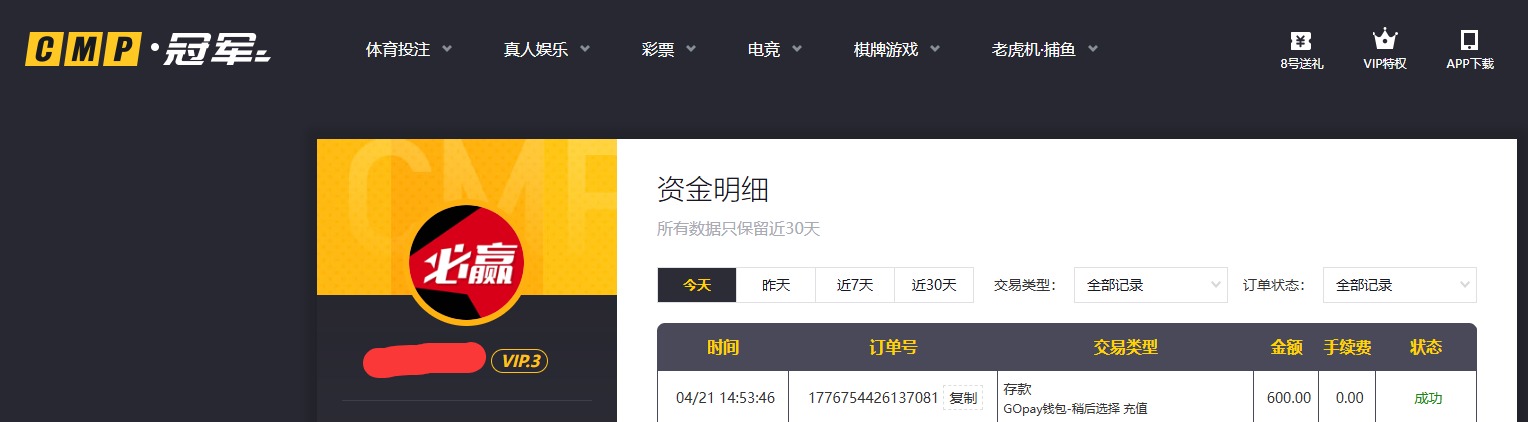The height and width of the screenshot is (422, 1528).
Task: Click the 存款 transaction type text
Action: coord(1017,389)
